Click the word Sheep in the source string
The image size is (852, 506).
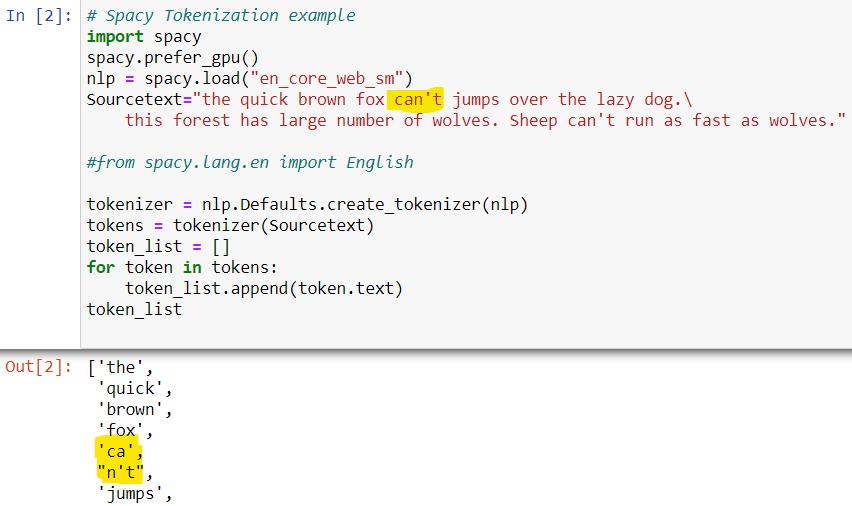[x=533, y=120]
